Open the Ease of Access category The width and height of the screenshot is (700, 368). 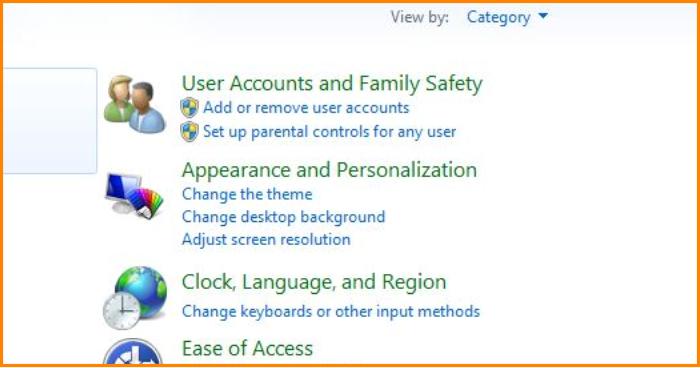pos(247,348)
